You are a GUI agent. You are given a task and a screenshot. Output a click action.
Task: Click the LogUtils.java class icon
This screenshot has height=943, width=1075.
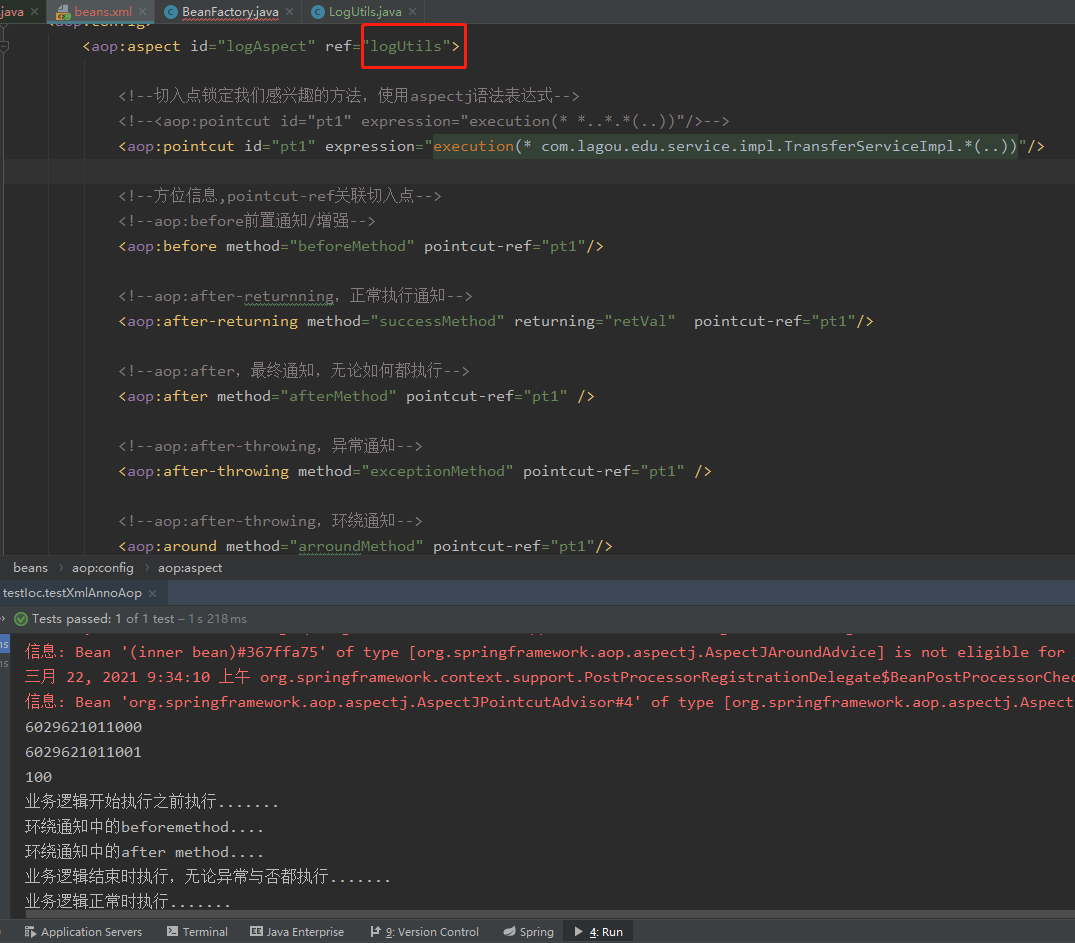click(318, 12)
